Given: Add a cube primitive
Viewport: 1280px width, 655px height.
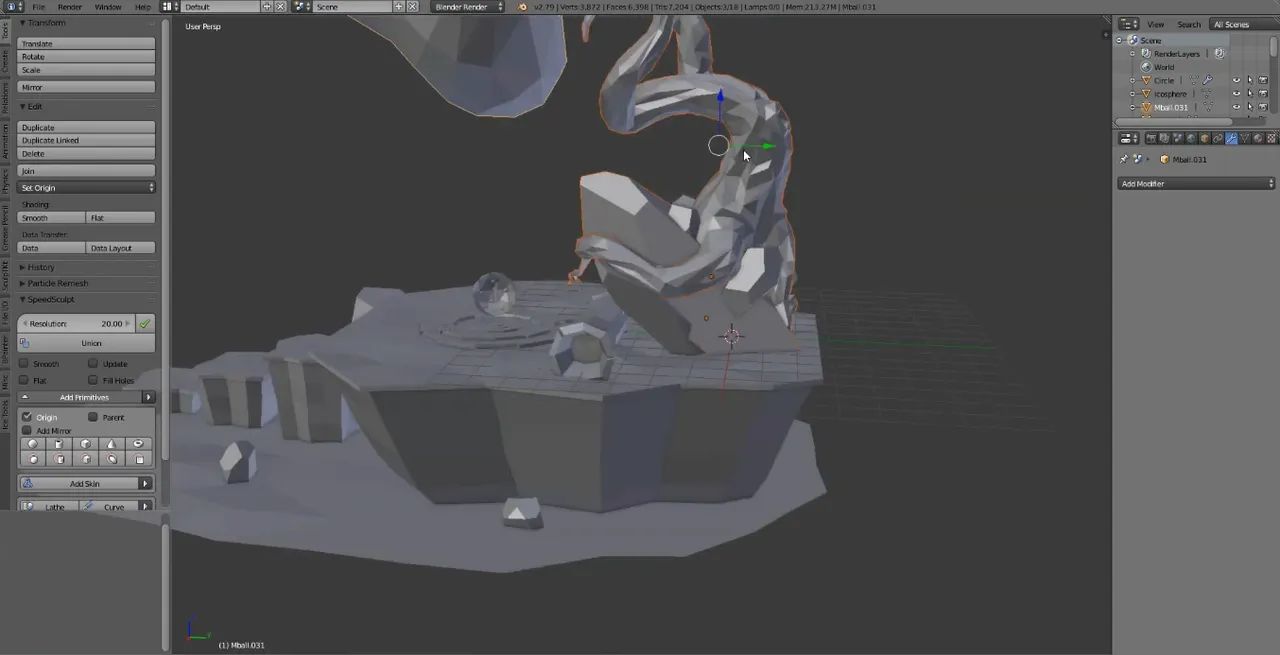Looking at the screenshot, I should (86, 444).
